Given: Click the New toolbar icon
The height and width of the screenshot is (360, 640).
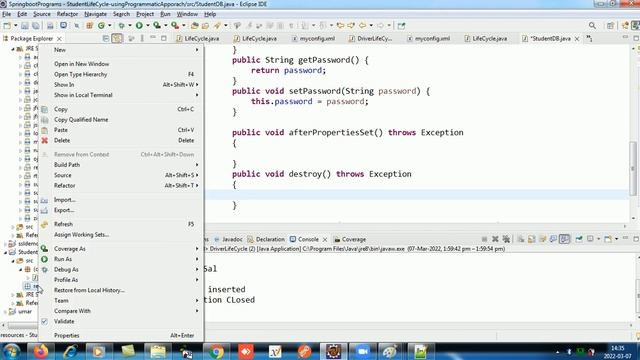Looking at the screenshot, I should 7,25.
